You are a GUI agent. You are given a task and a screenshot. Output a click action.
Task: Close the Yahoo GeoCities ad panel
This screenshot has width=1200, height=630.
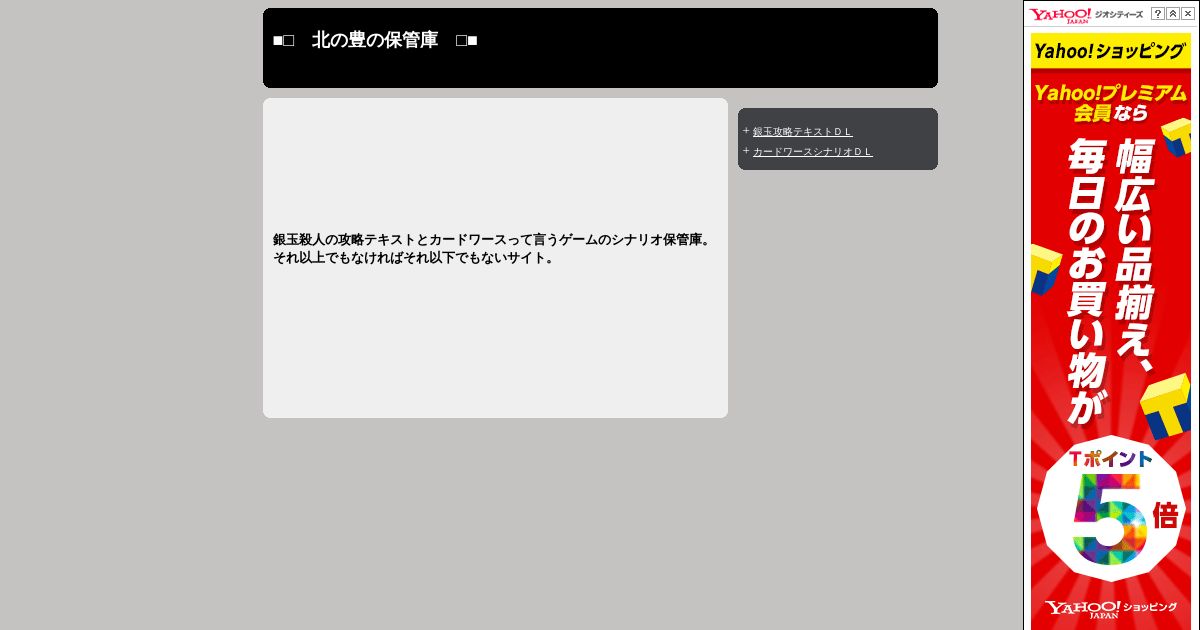pyautogui.click(x=1188, y=14)
